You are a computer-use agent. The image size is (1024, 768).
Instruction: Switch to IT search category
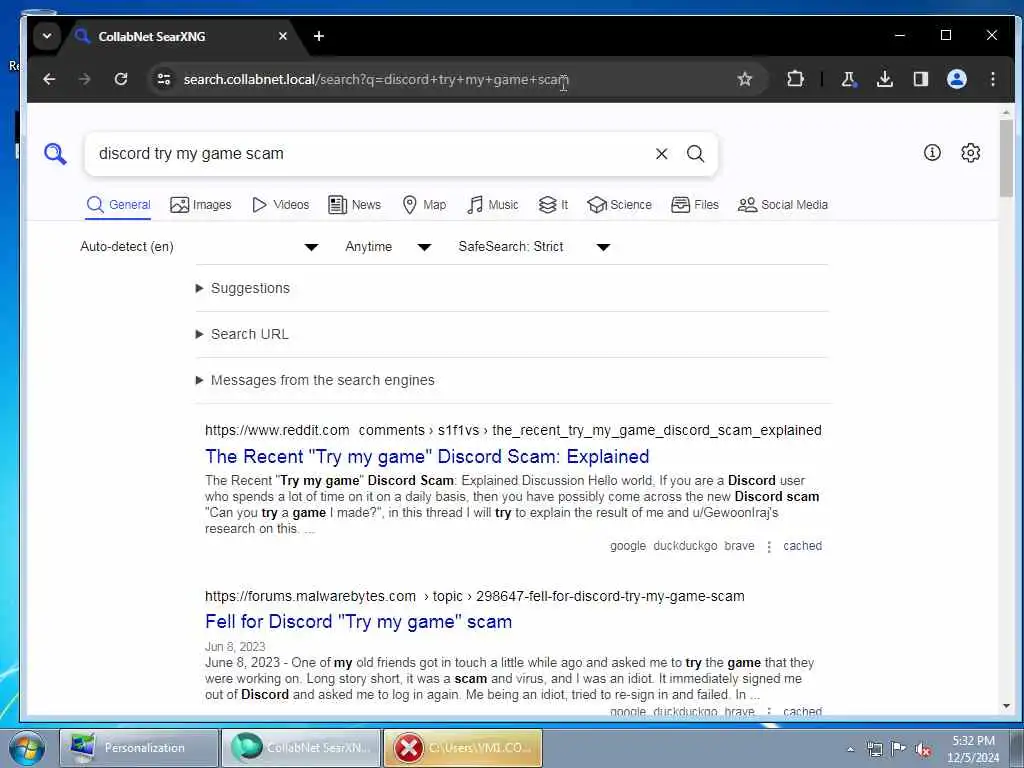click(x=552, y=204)
